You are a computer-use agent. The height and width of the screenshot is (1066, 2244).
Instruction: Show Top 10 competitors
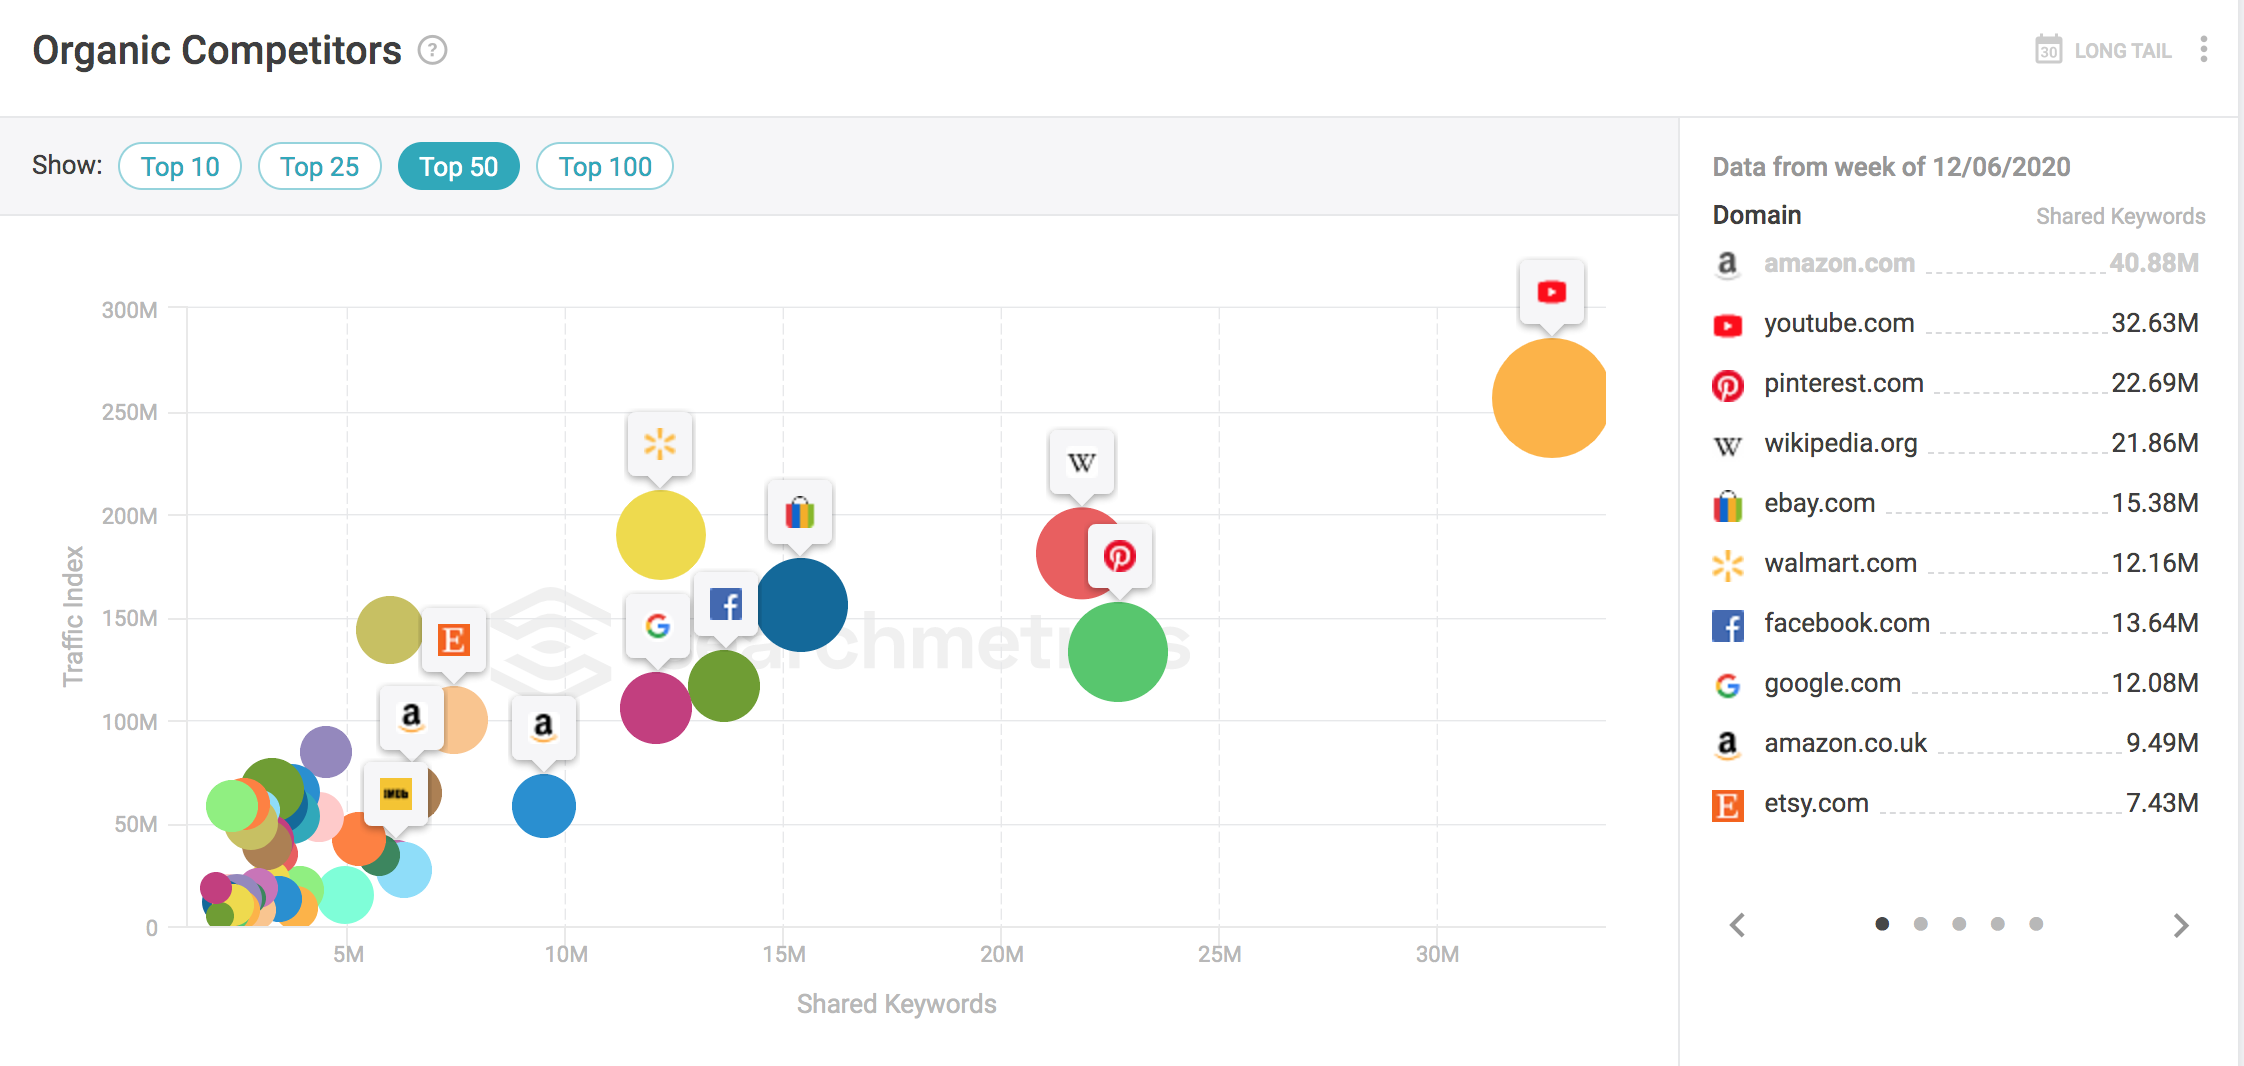(180, 166)
